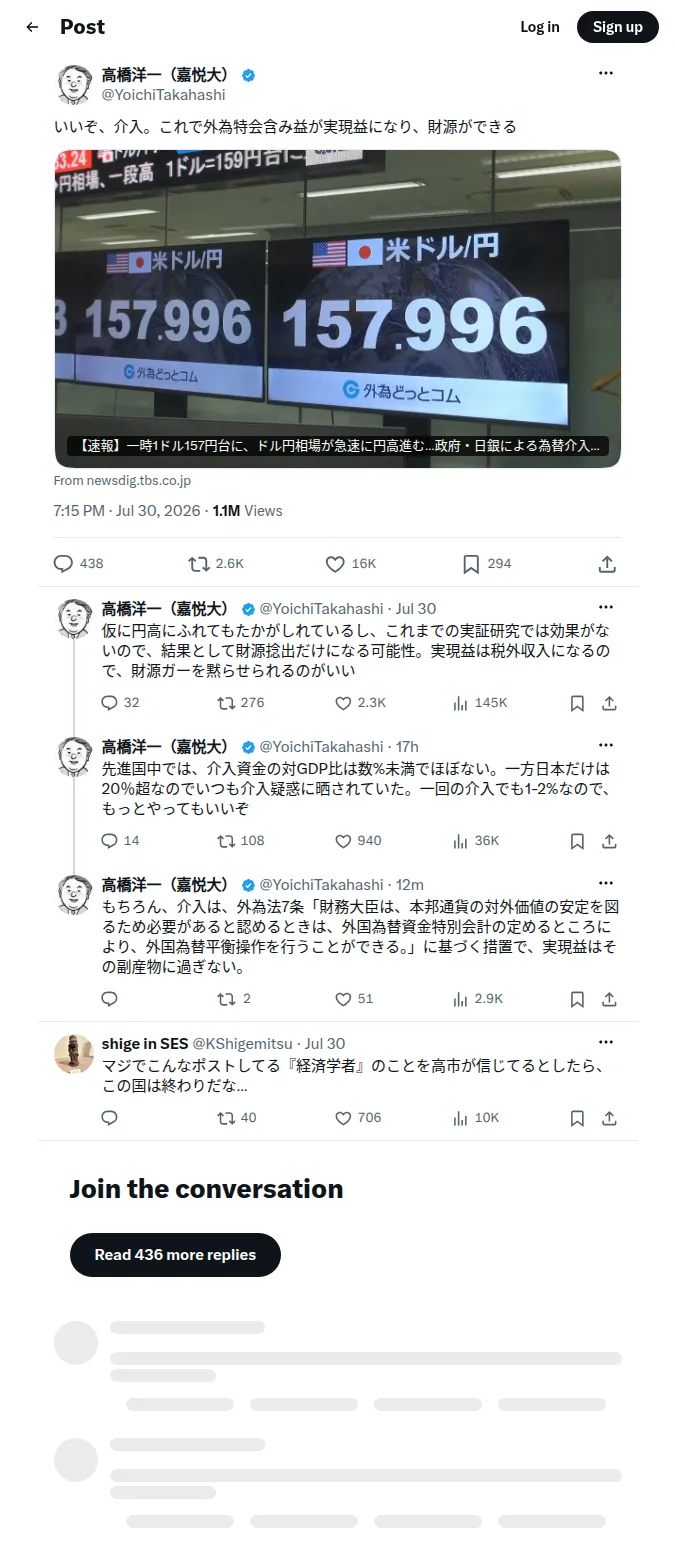Click the reply icon with 438 replies
Screen dimensions: 675x1543
[63, 564]
